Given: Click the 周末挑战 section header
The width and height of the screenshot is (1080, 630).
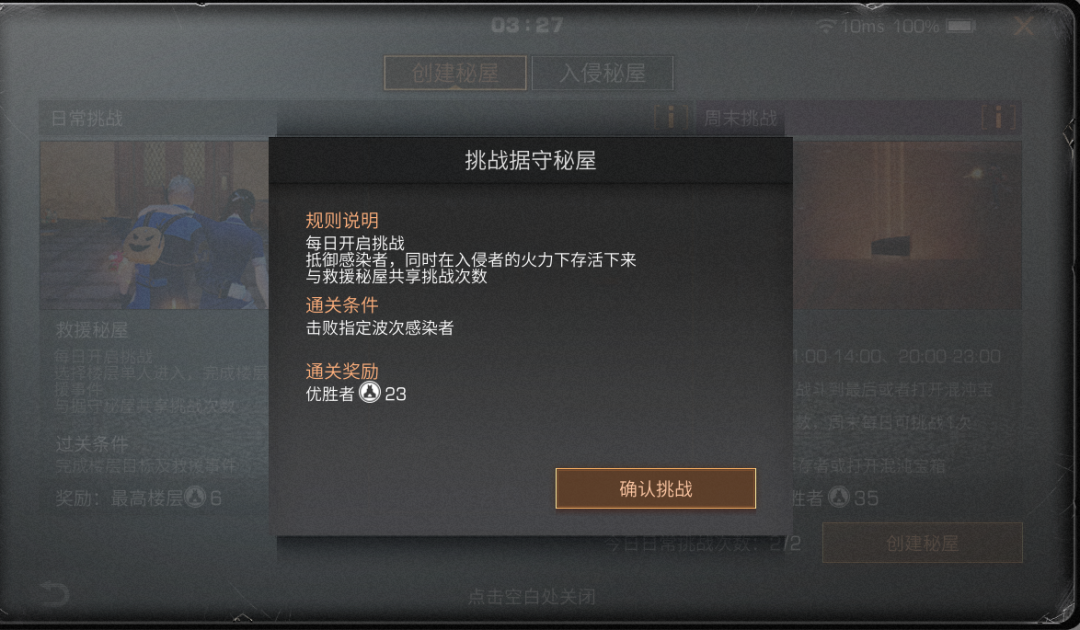Looking at the screenshot, I should pyautogui.click(x=740, y=118).
